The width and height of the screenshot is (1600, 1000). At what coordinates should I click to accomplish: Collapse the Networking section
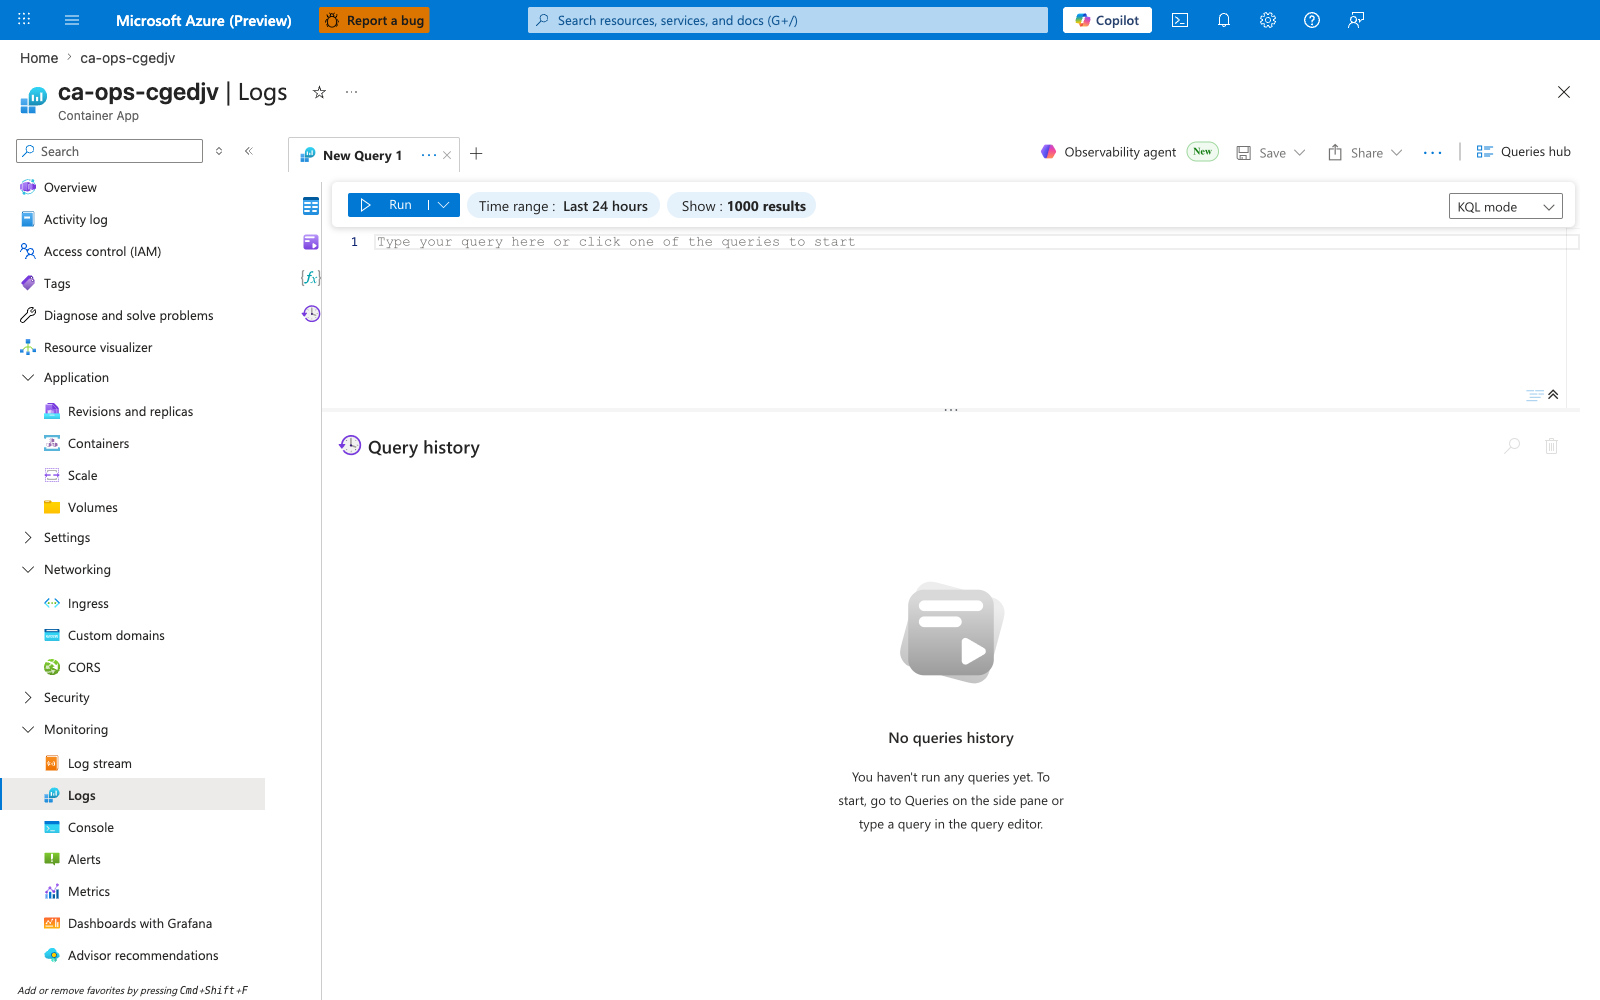coord(28,569)
